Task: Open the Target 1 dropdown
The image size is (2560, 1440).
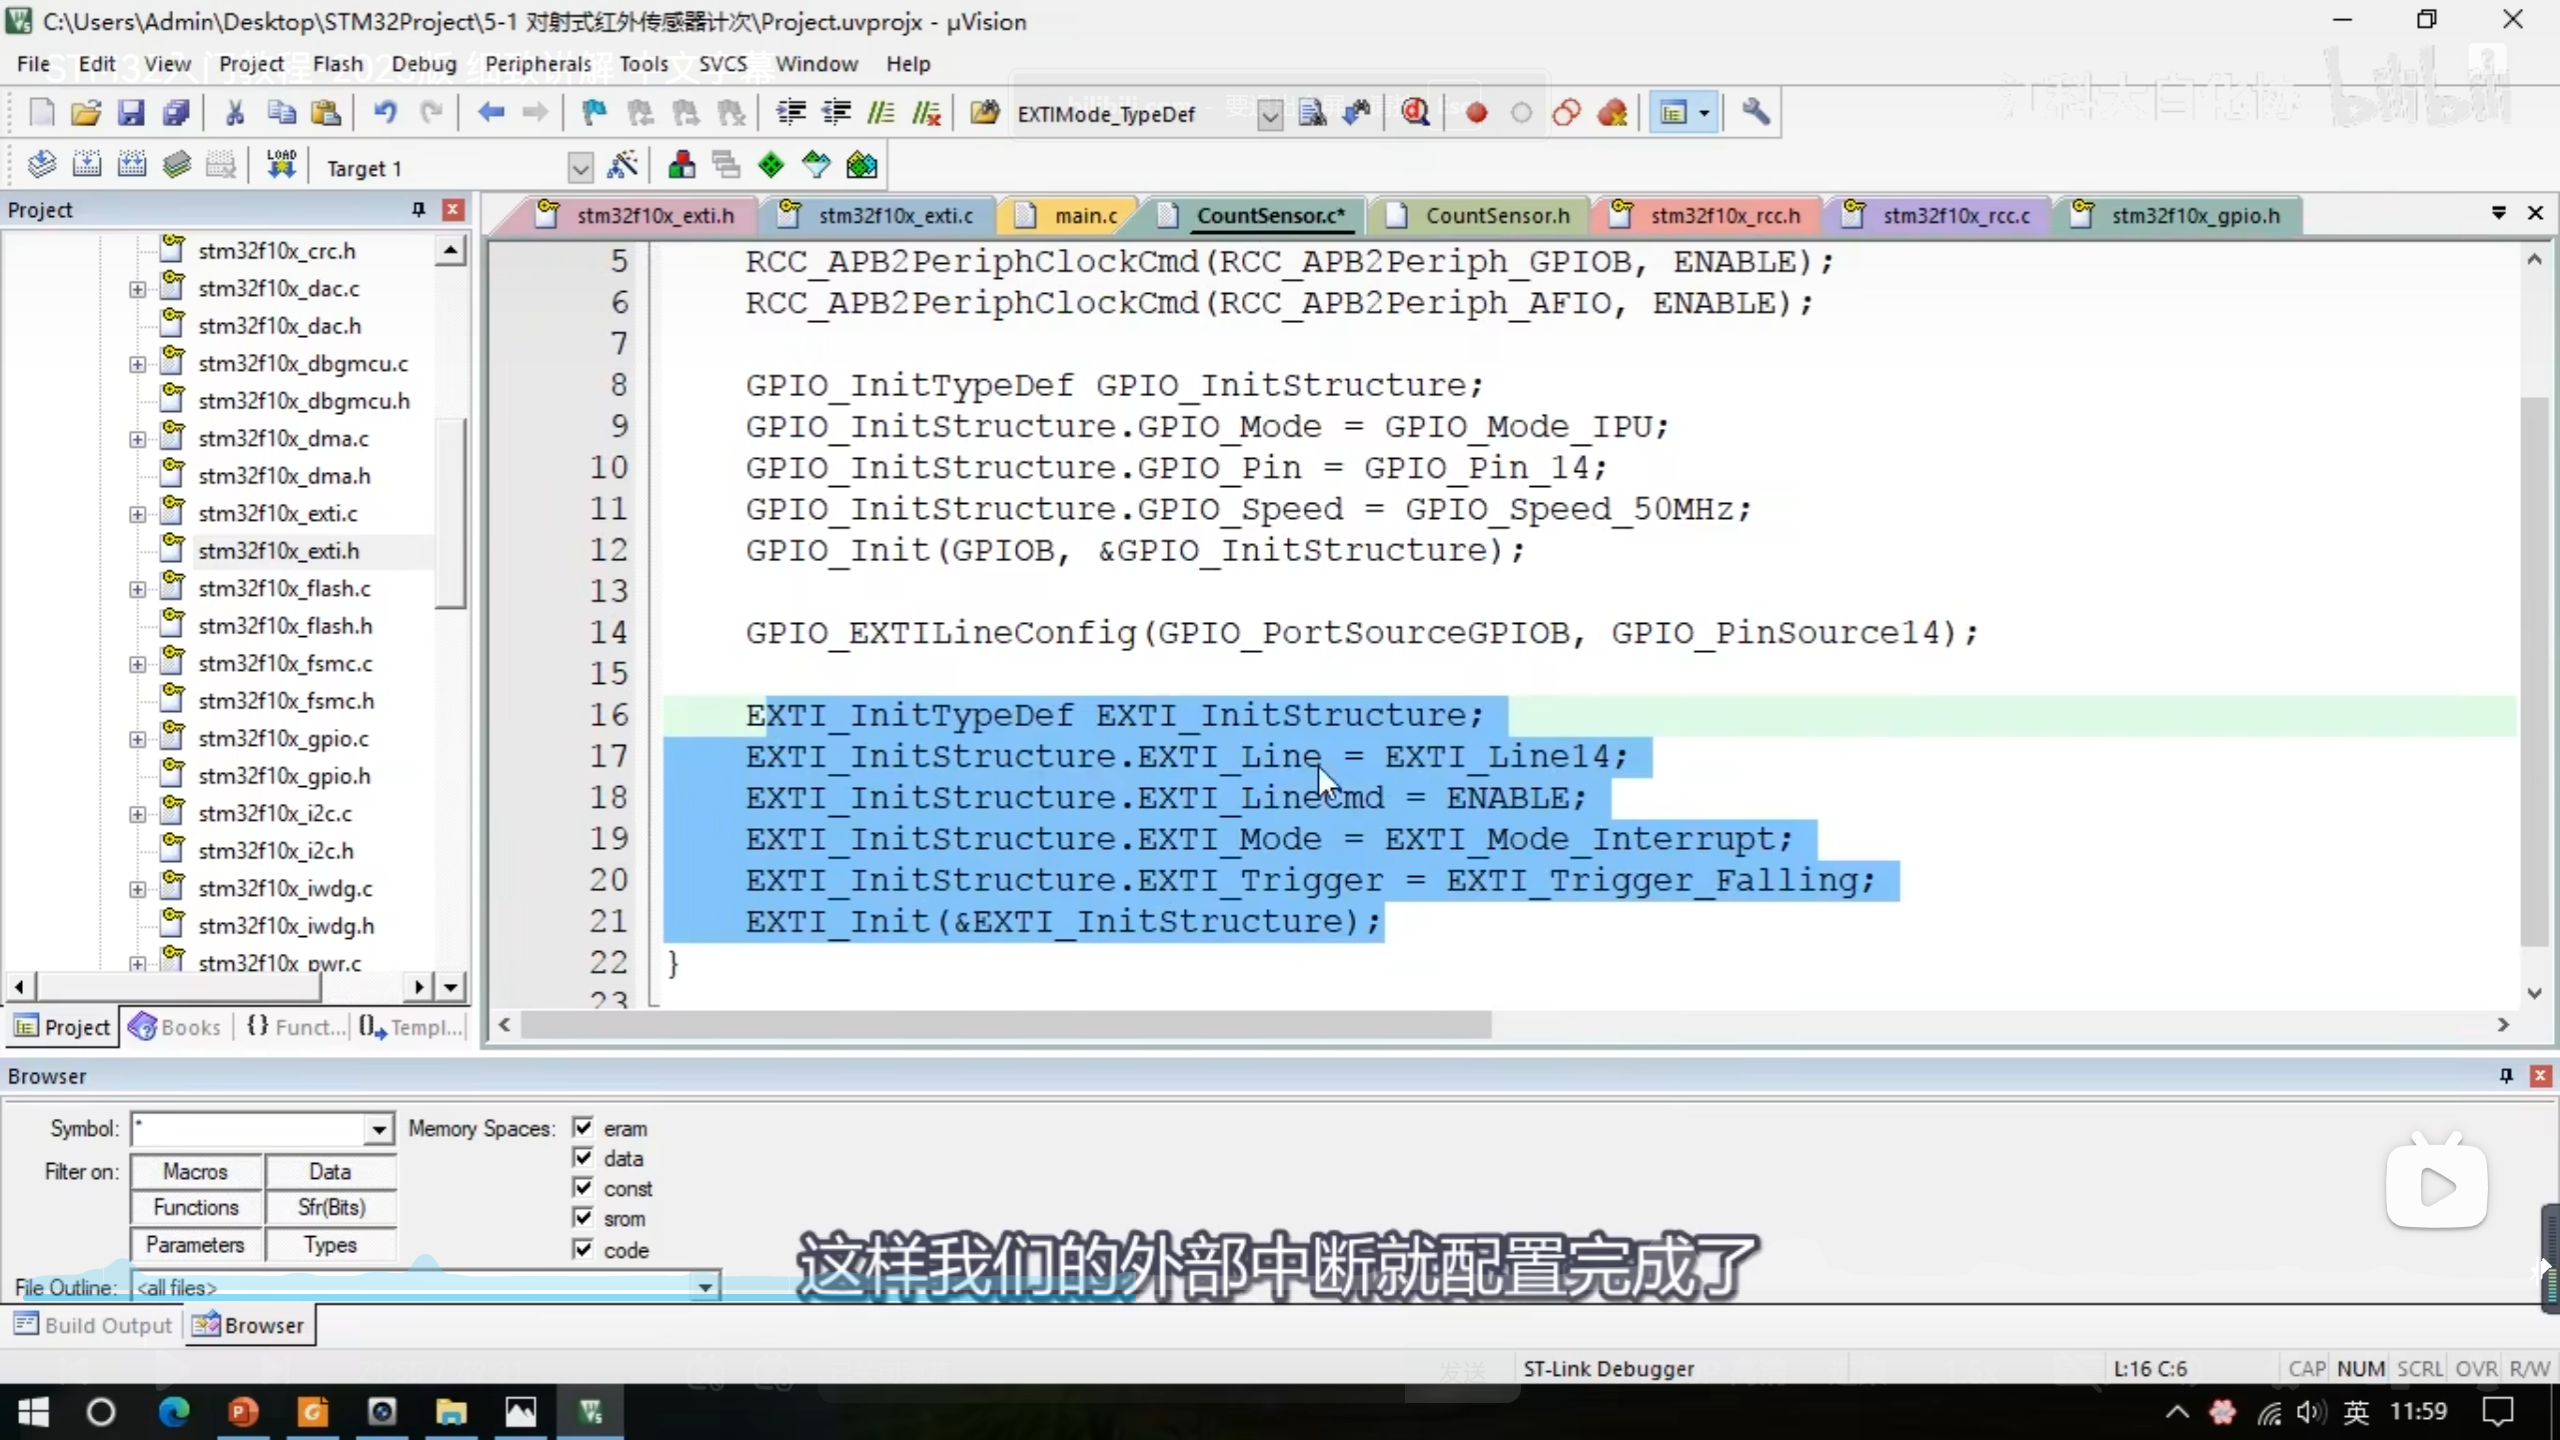Action: click(580, 168)
